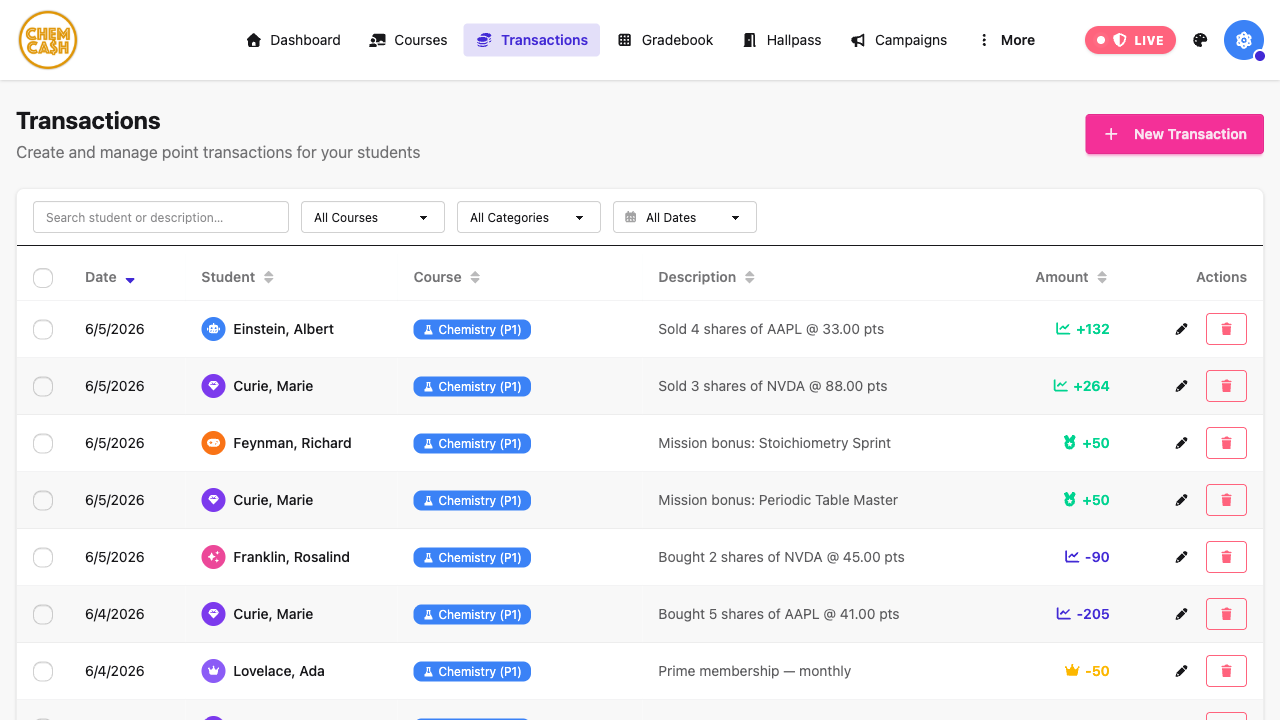Delete the Prime membership transaction
Image resolution: width=1280 pixels, height=720 pixels.
tap(1226, 671)
